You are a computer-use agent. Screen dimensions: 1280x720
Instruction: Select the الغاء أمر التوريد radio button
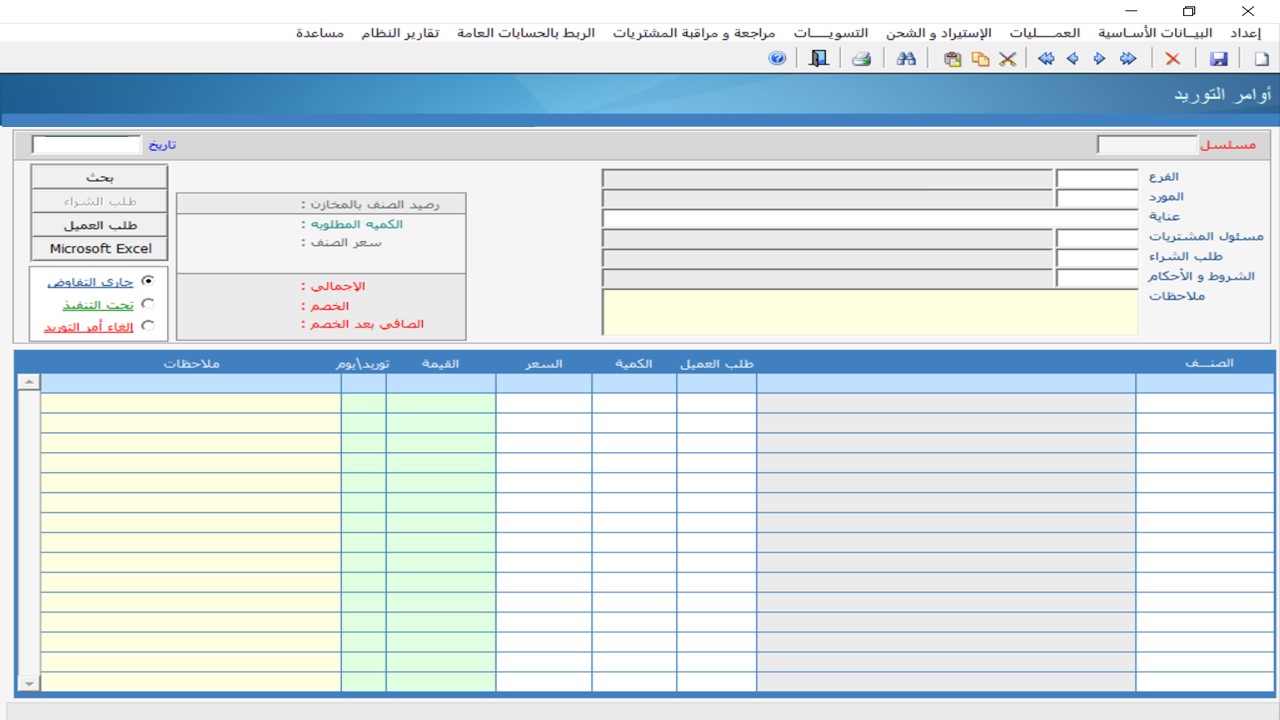(x=148, y=326)
